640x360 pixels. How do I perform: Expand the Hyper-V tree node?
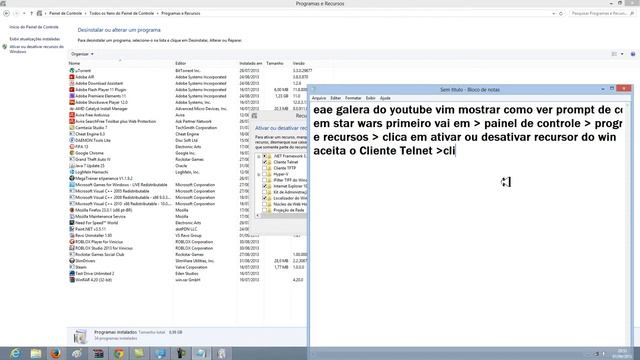click(258, 174)
